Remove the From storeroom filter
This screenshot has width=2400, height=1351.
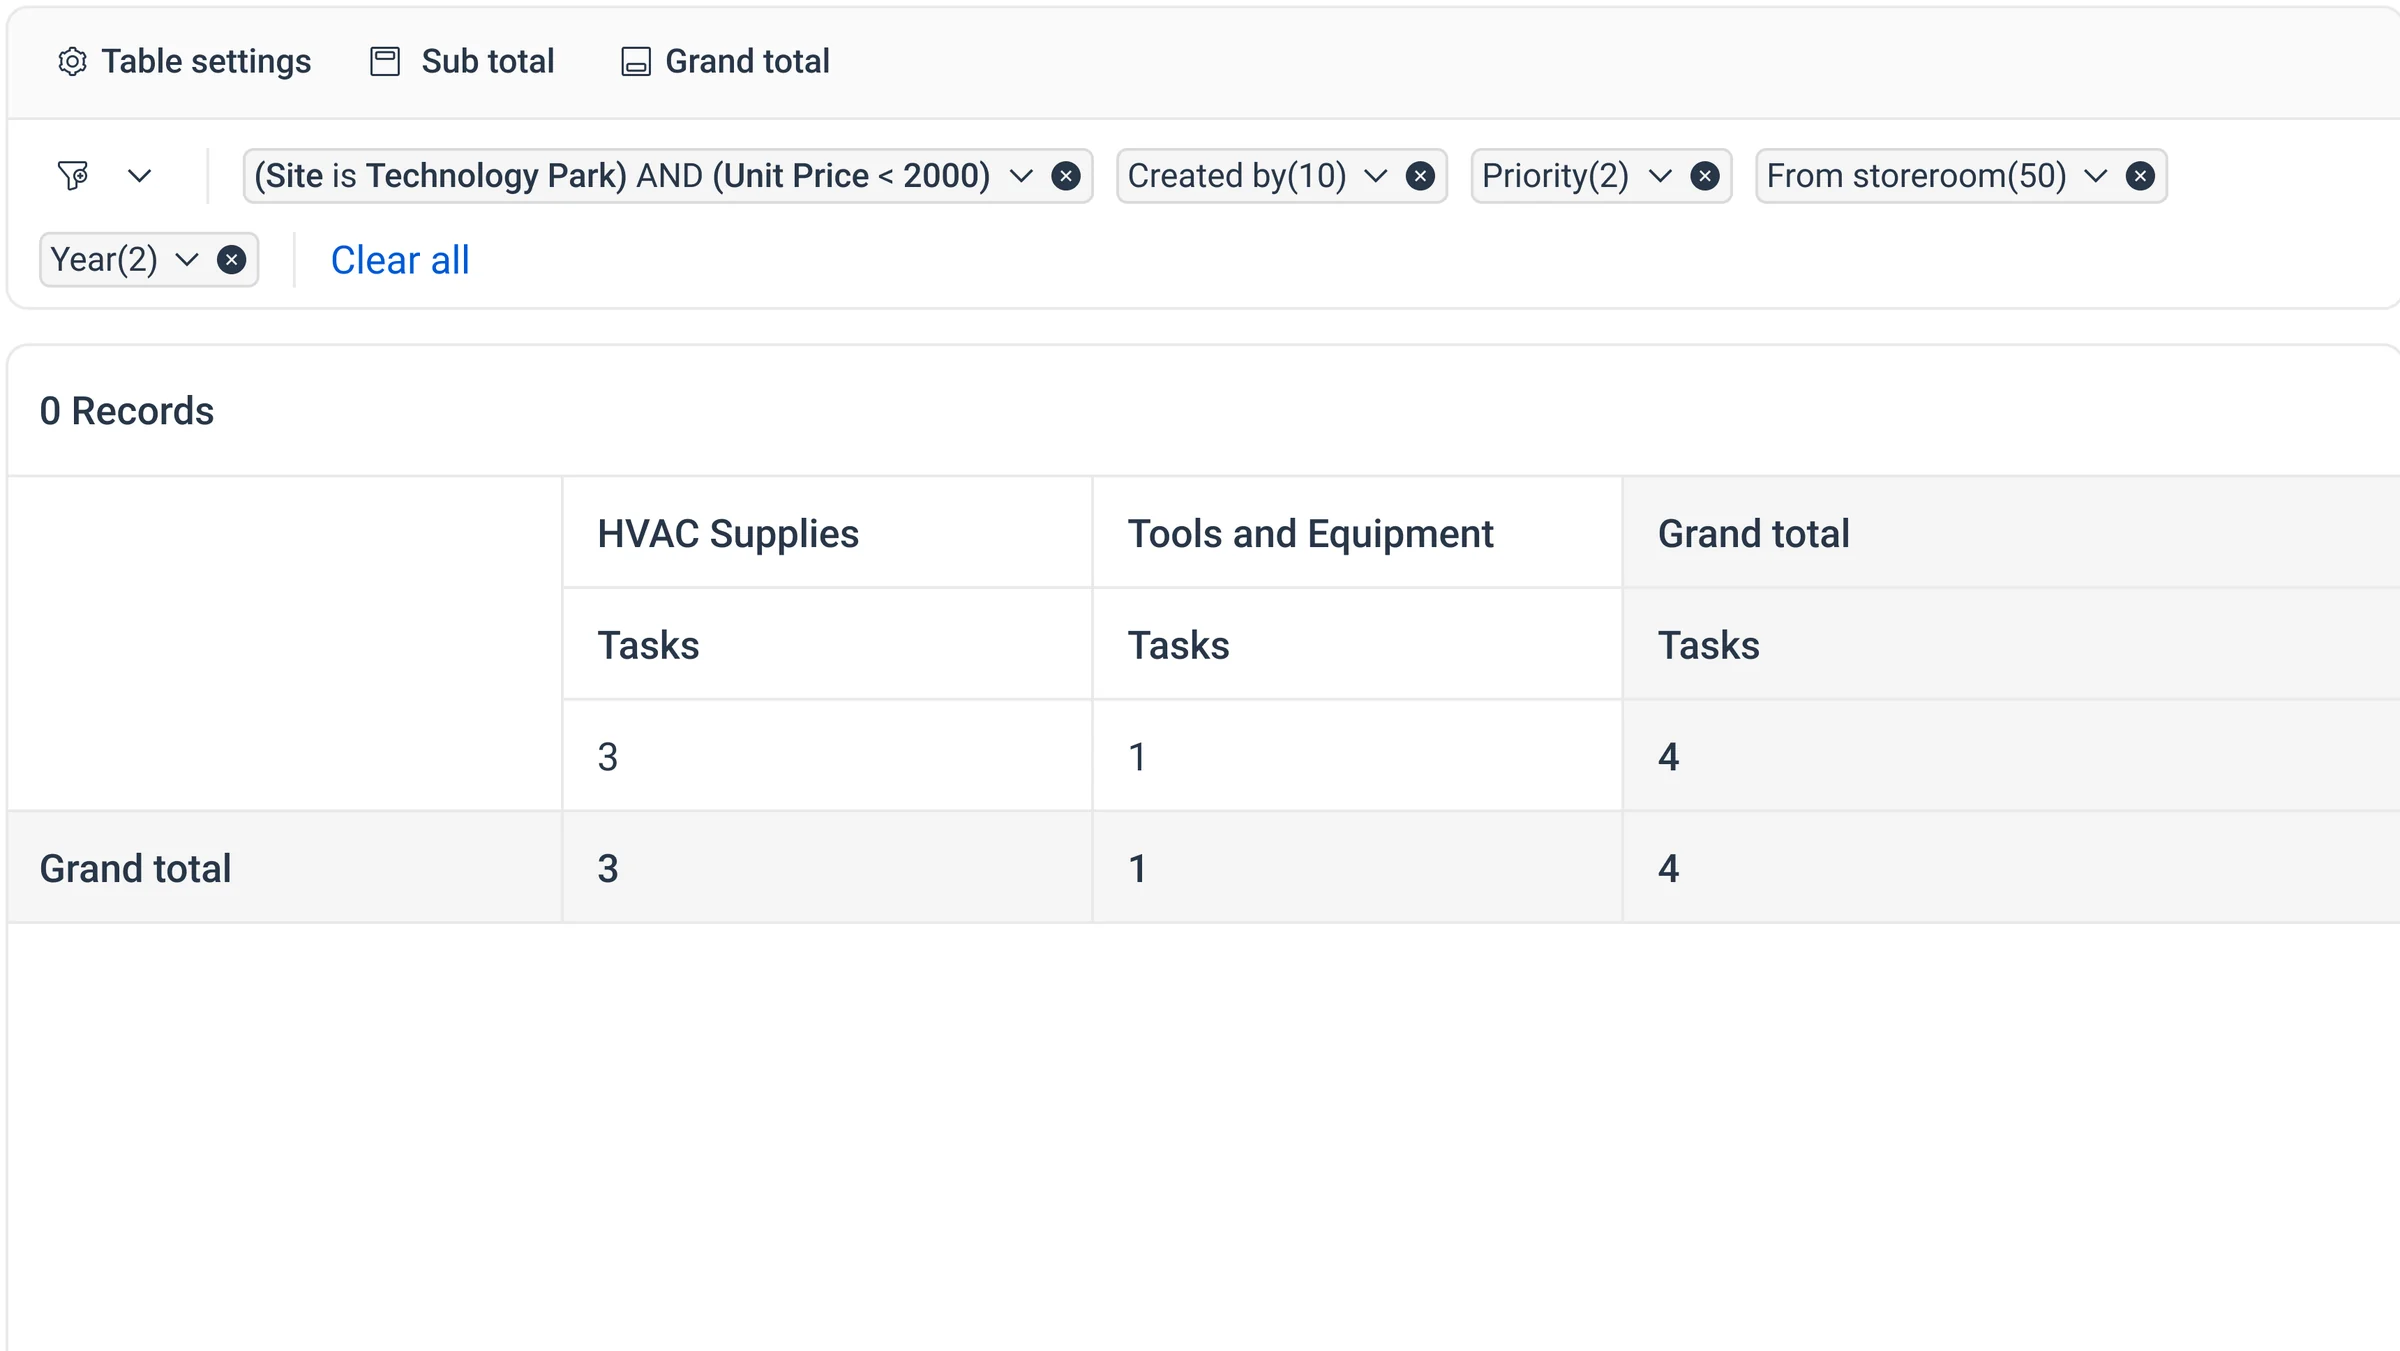pyautogui.click(x=2140, y=177)
